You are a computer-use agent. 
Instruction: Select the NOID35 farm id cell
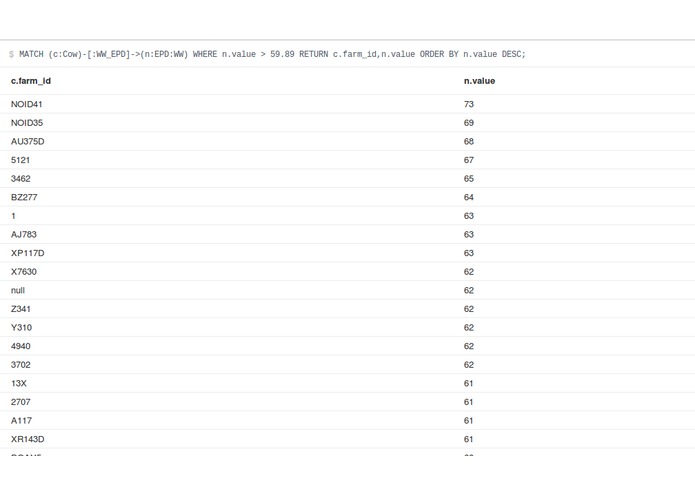[27, 123]
